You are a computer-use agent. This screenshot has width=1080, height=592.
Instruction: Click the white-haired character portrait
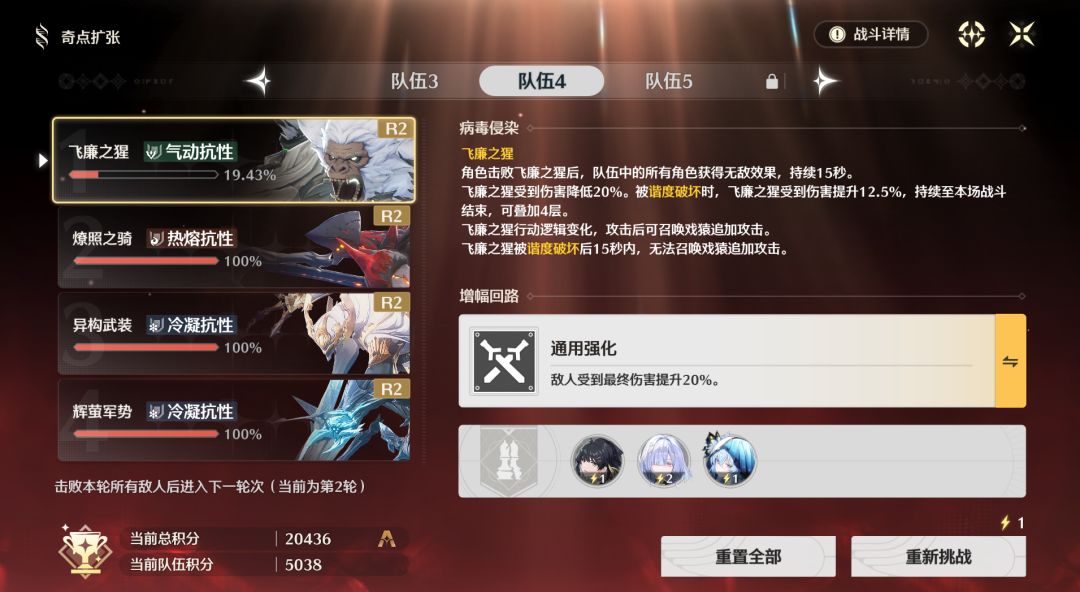(664, 460)
